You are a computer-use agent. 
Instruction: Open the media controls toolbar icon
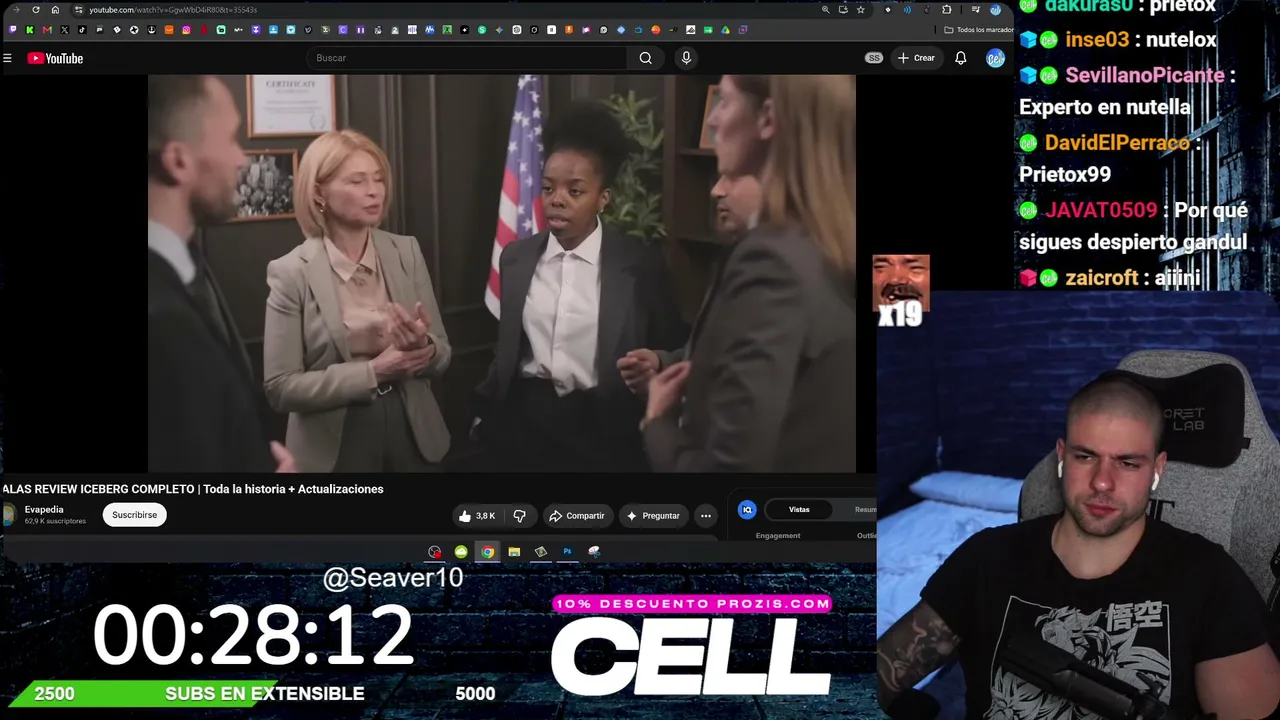976,10
